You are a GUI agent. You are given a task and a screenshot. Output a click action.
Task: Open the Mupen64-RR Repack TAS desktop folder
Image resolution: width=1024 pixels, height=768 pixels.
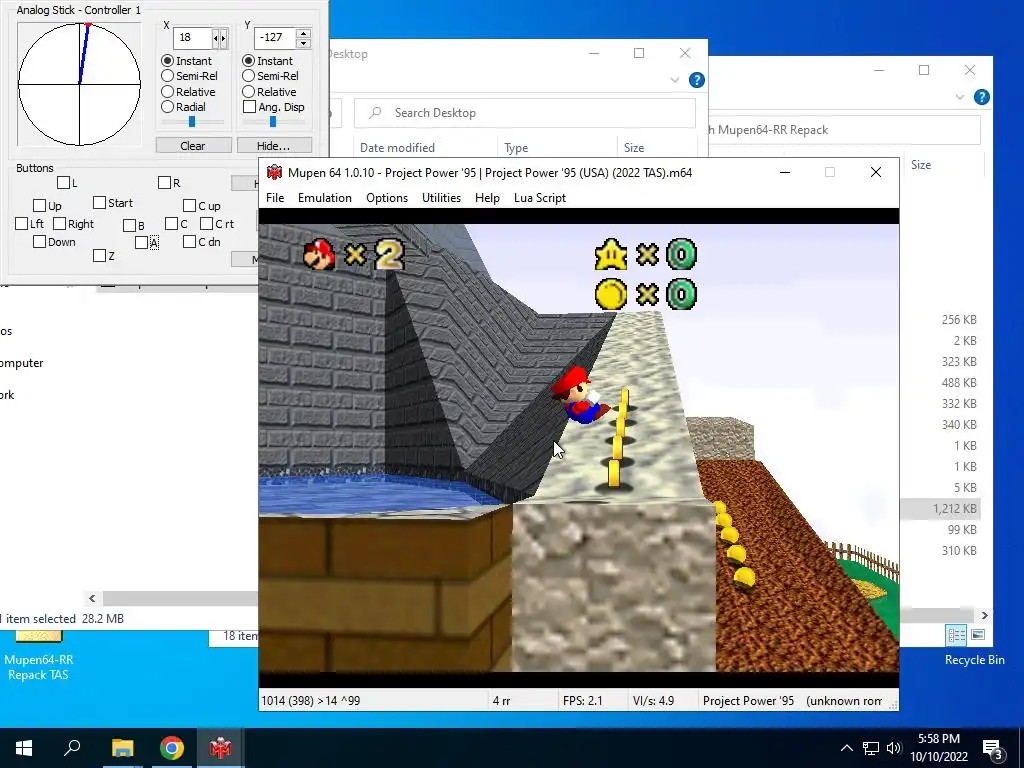click(39, 656)
